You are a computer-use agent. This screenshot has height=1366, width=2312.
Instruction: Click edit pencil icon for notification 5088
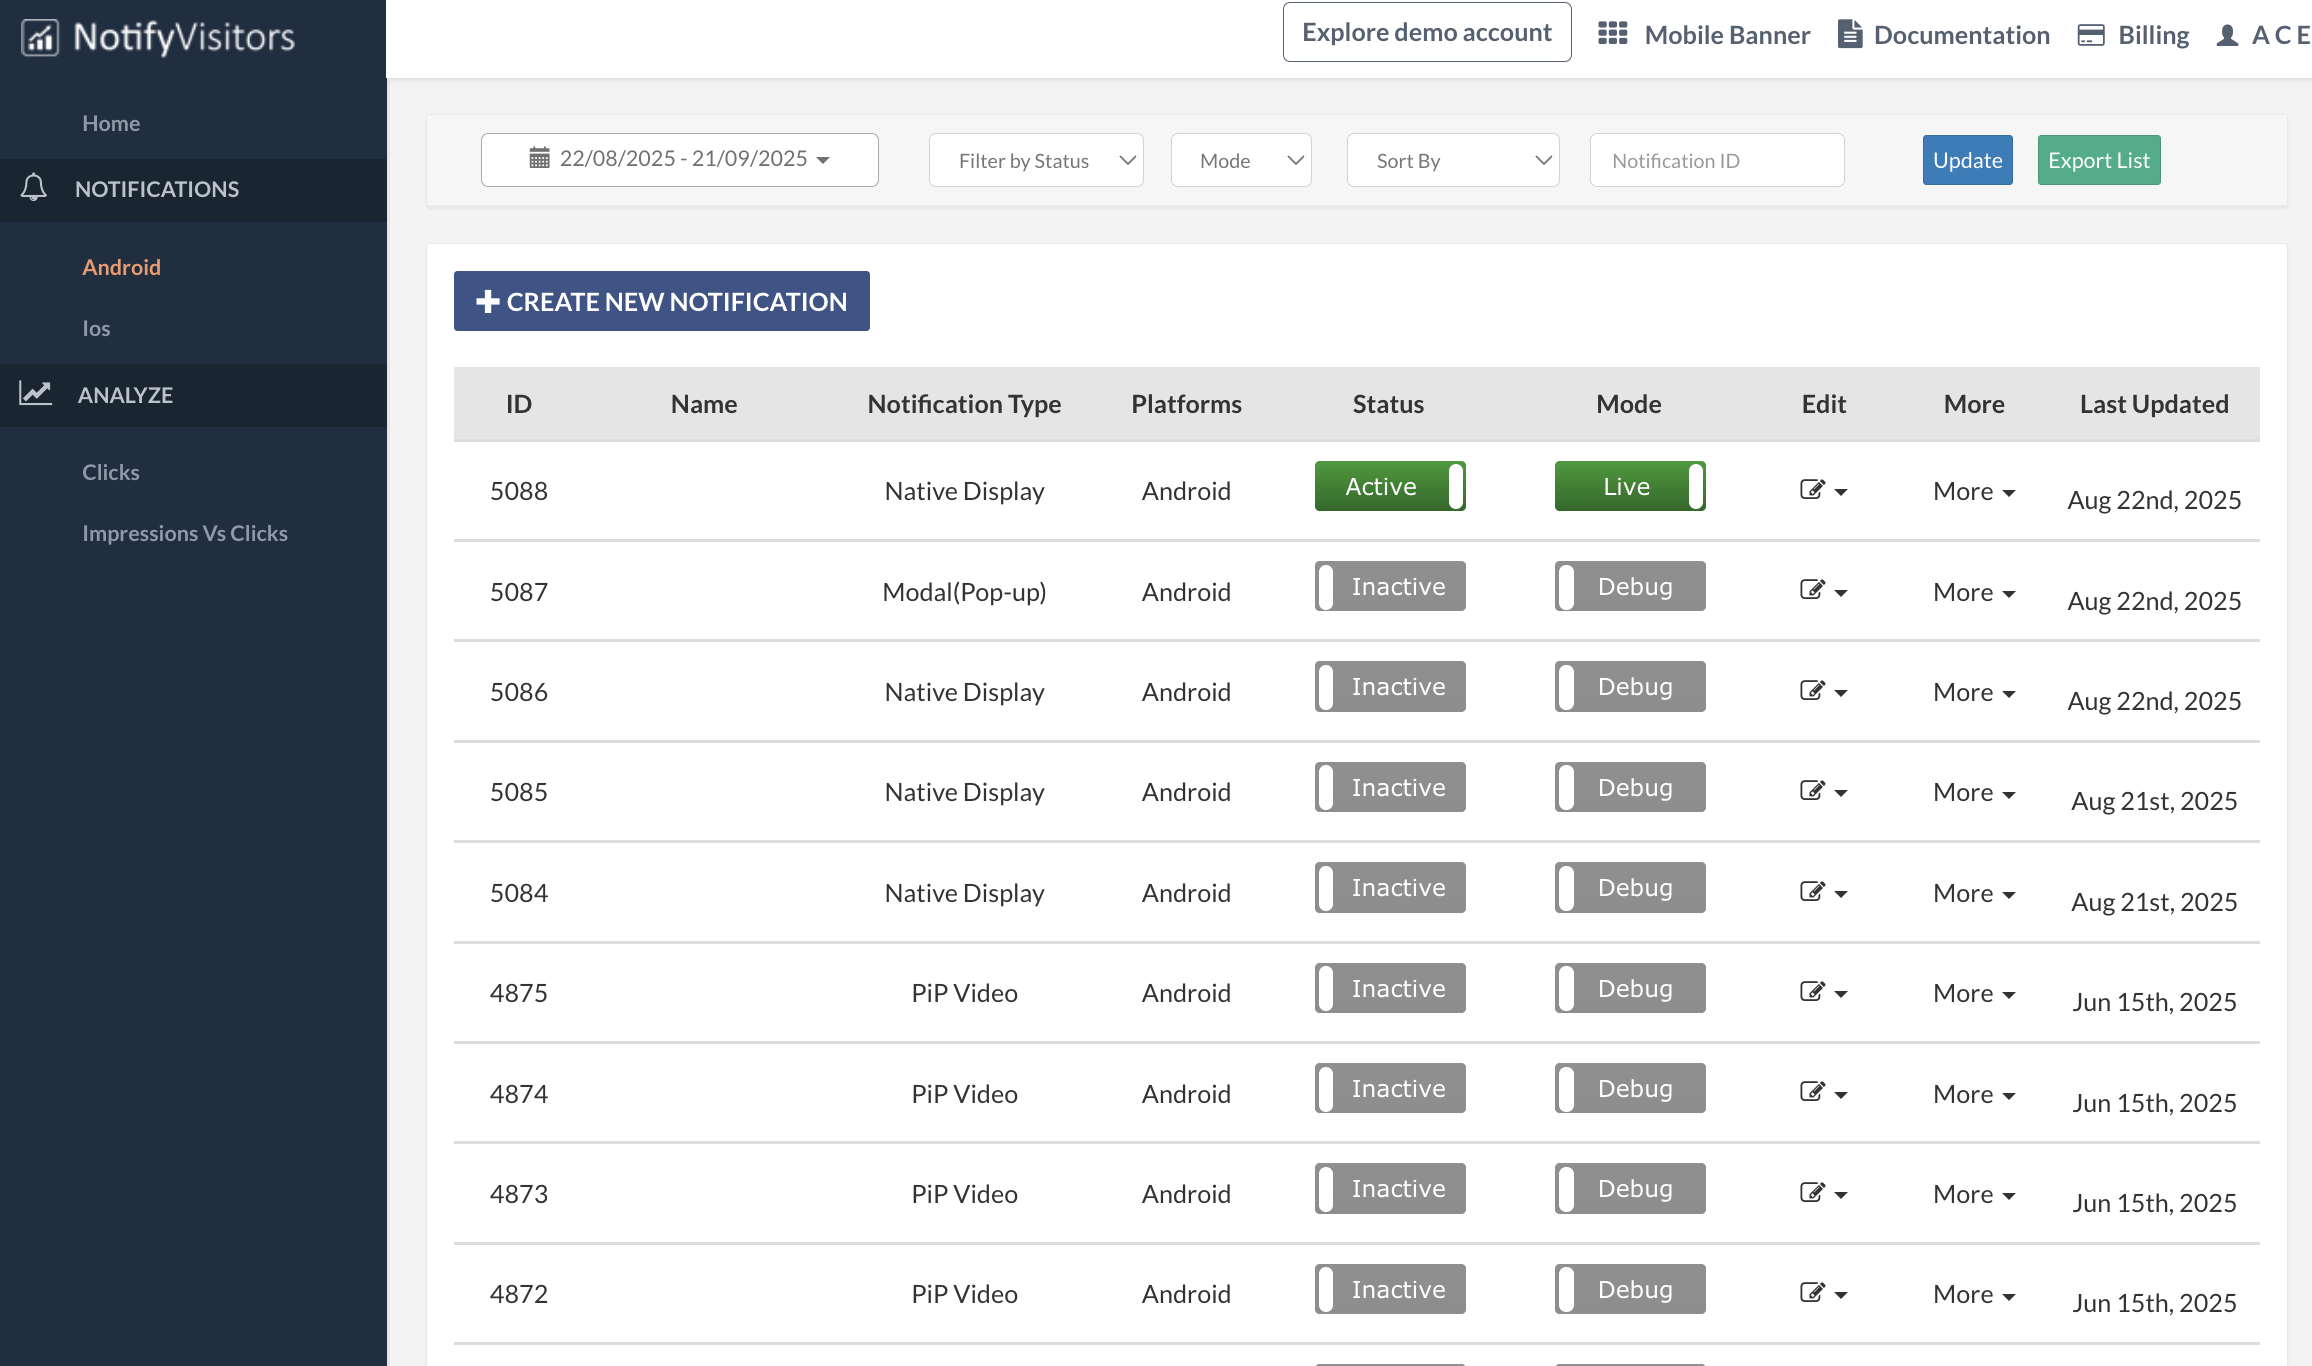1812,490
